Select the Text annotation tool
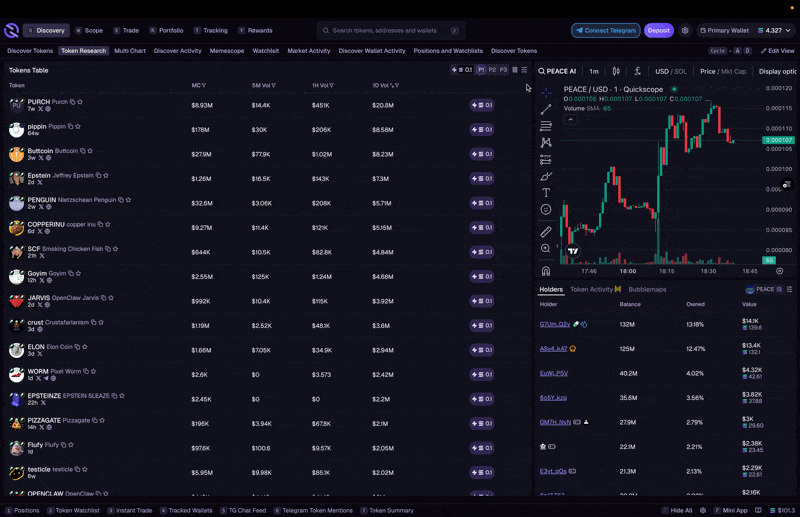The image size is (800, 517). point(546,193)
